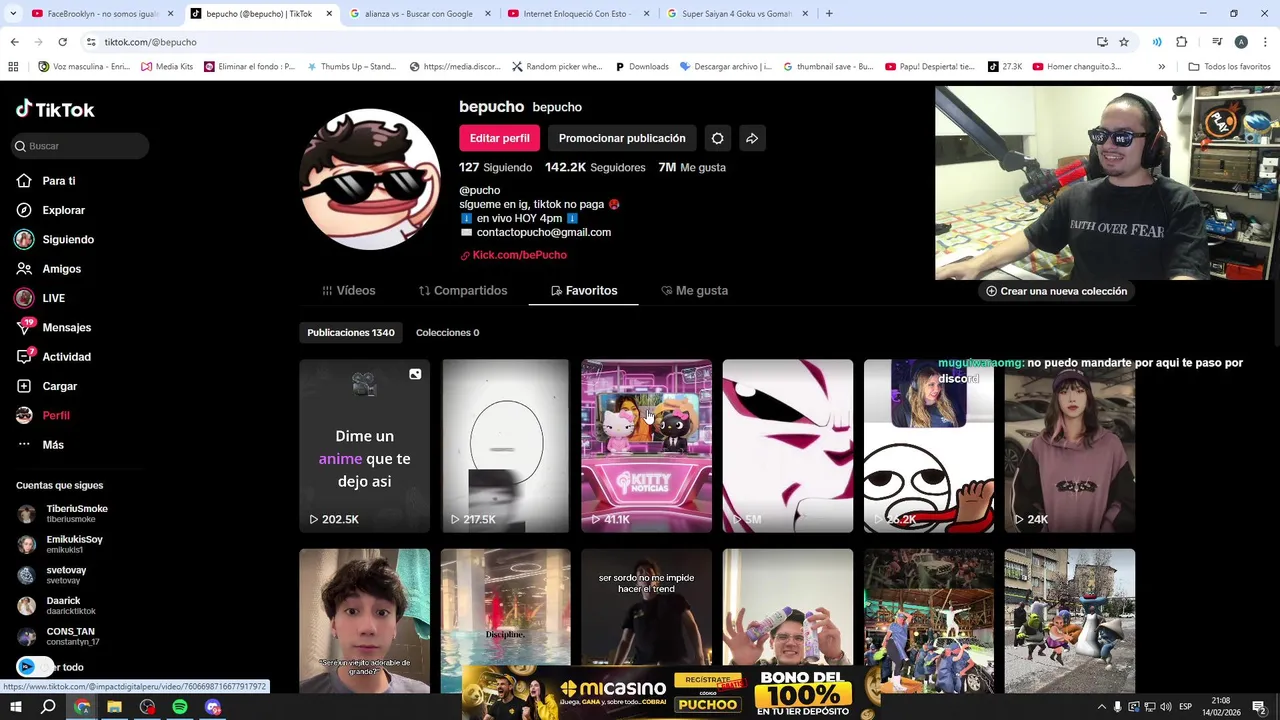Image resolution: width=1280 pixels, height=720 pixels.
Task: Click Crear una nueva colección
Action: pyautogui.click(x=1056, y=291)
